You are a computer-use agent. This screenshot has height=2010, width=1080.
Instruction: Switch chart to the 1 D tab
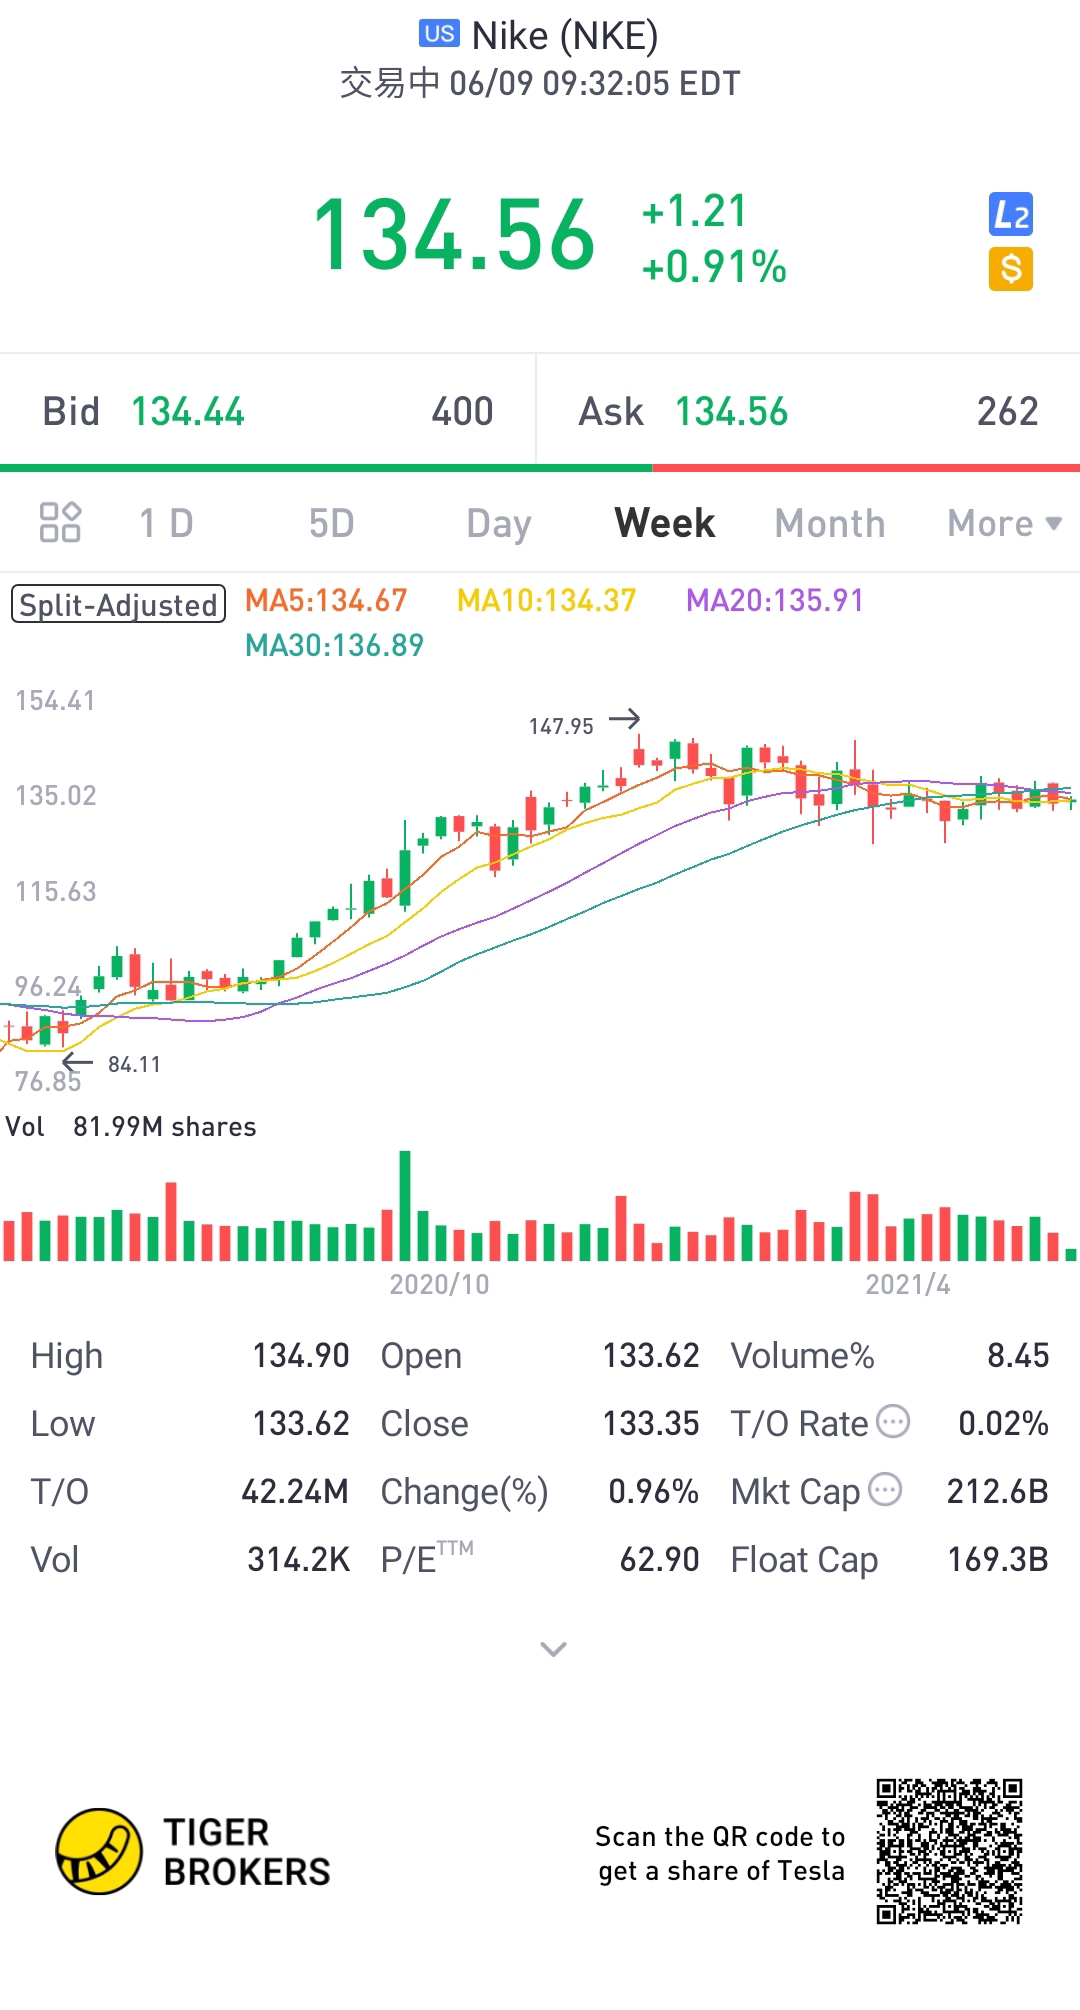coord(166,523)
